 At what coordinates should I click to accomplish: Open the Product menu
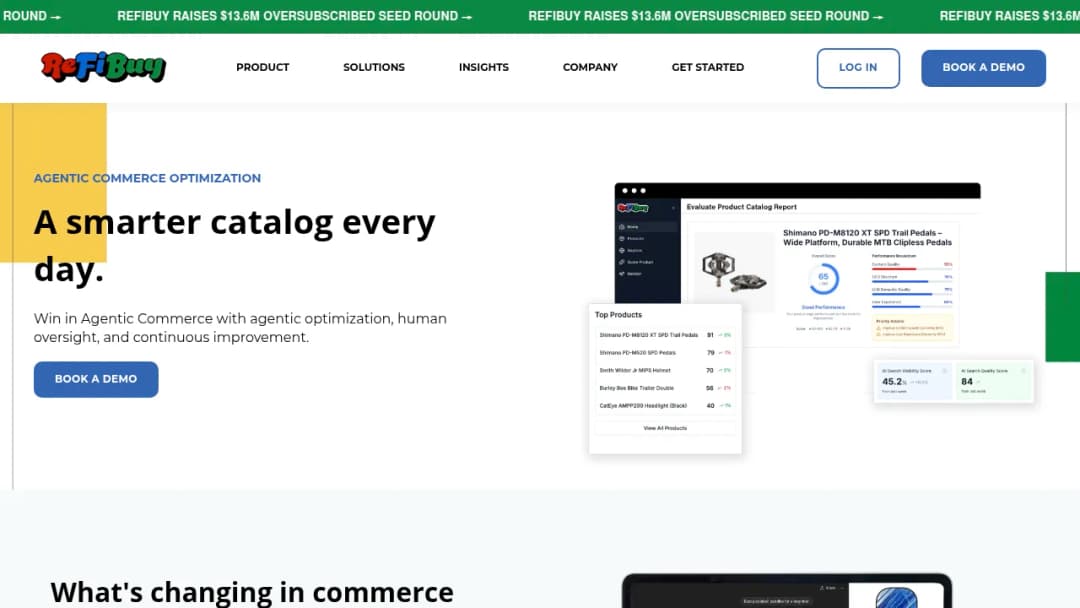(262, 67)
